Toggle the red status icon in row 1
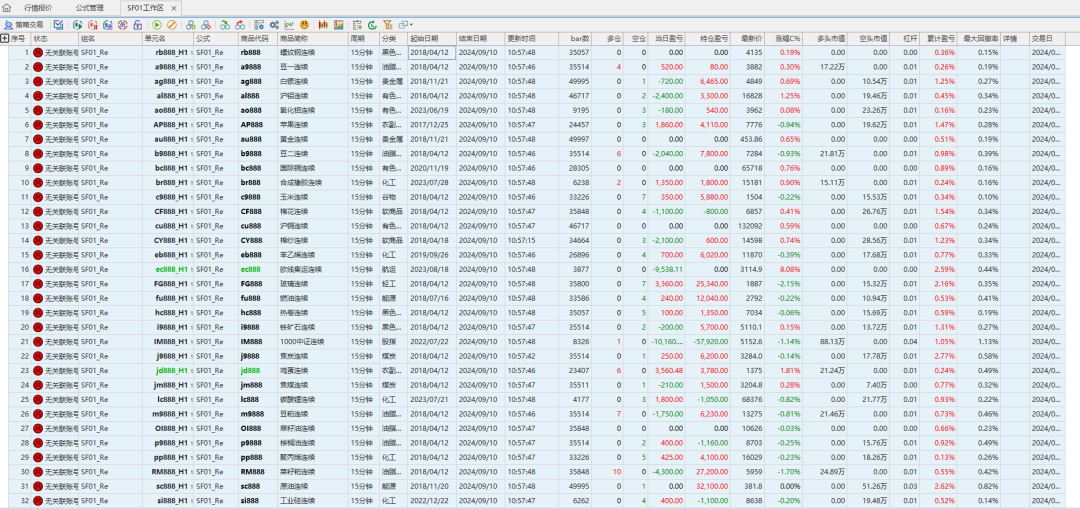This screenshot has width=1080, height=509. pyautogui.click(x=38, y=51)
